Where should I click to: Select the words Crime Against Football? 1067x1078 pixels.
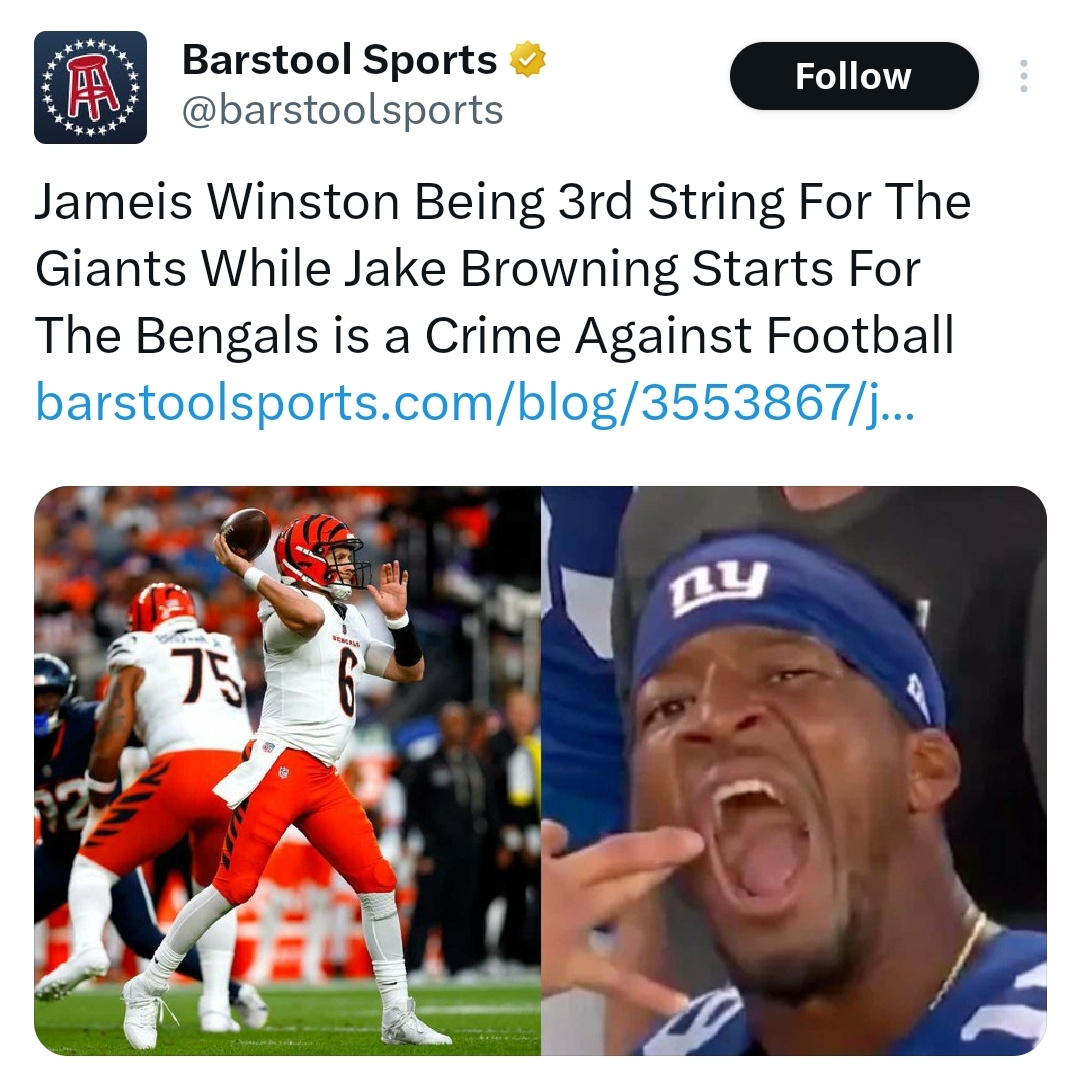(690, 336)
